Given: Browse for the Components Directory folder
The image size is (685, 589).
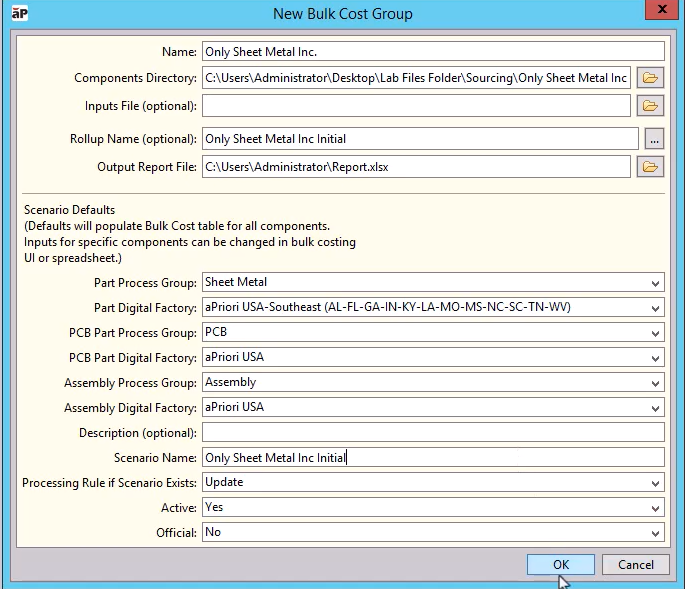Looking at the screenshot, I should point(650,78).
